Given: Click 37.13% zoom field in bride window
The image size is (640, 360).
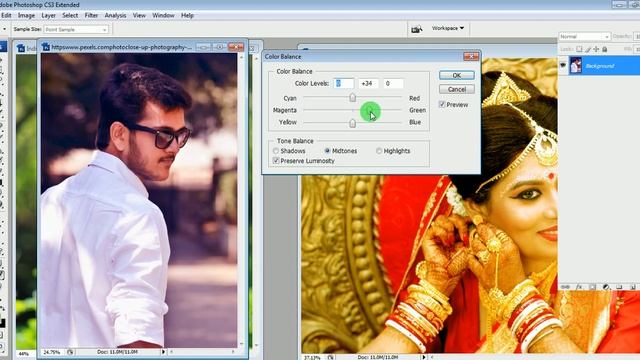Looking at the screenshot, I should [x=312, y=358].
